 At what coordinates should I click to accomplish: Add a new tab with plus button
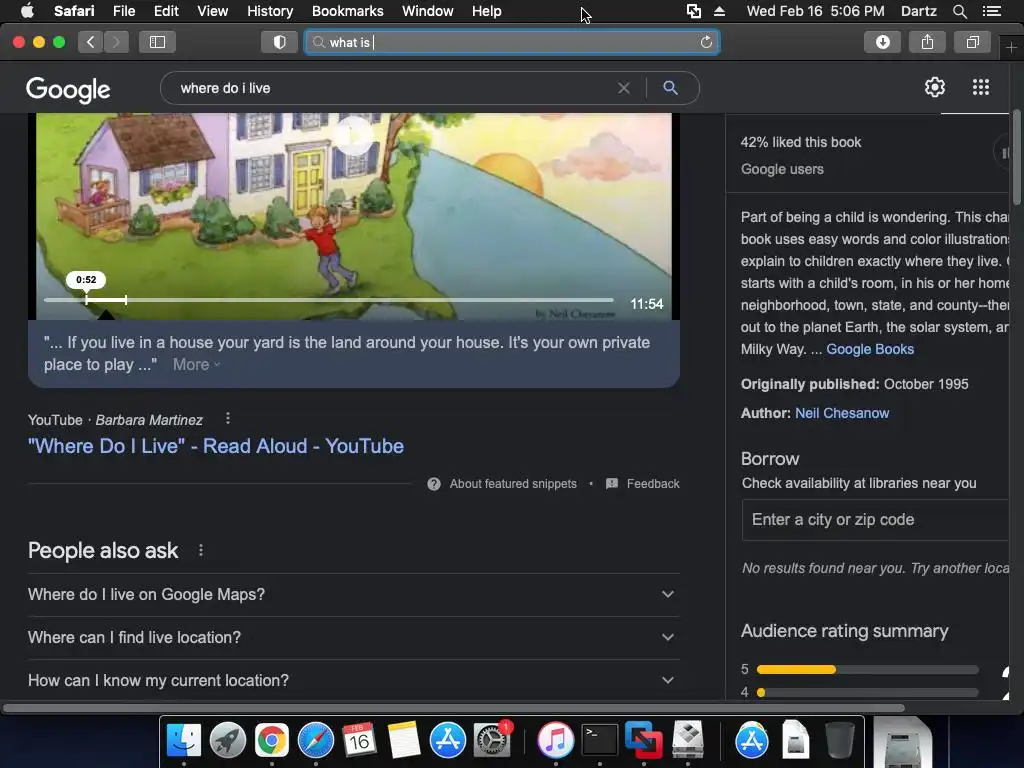(x=1011, y=47)
